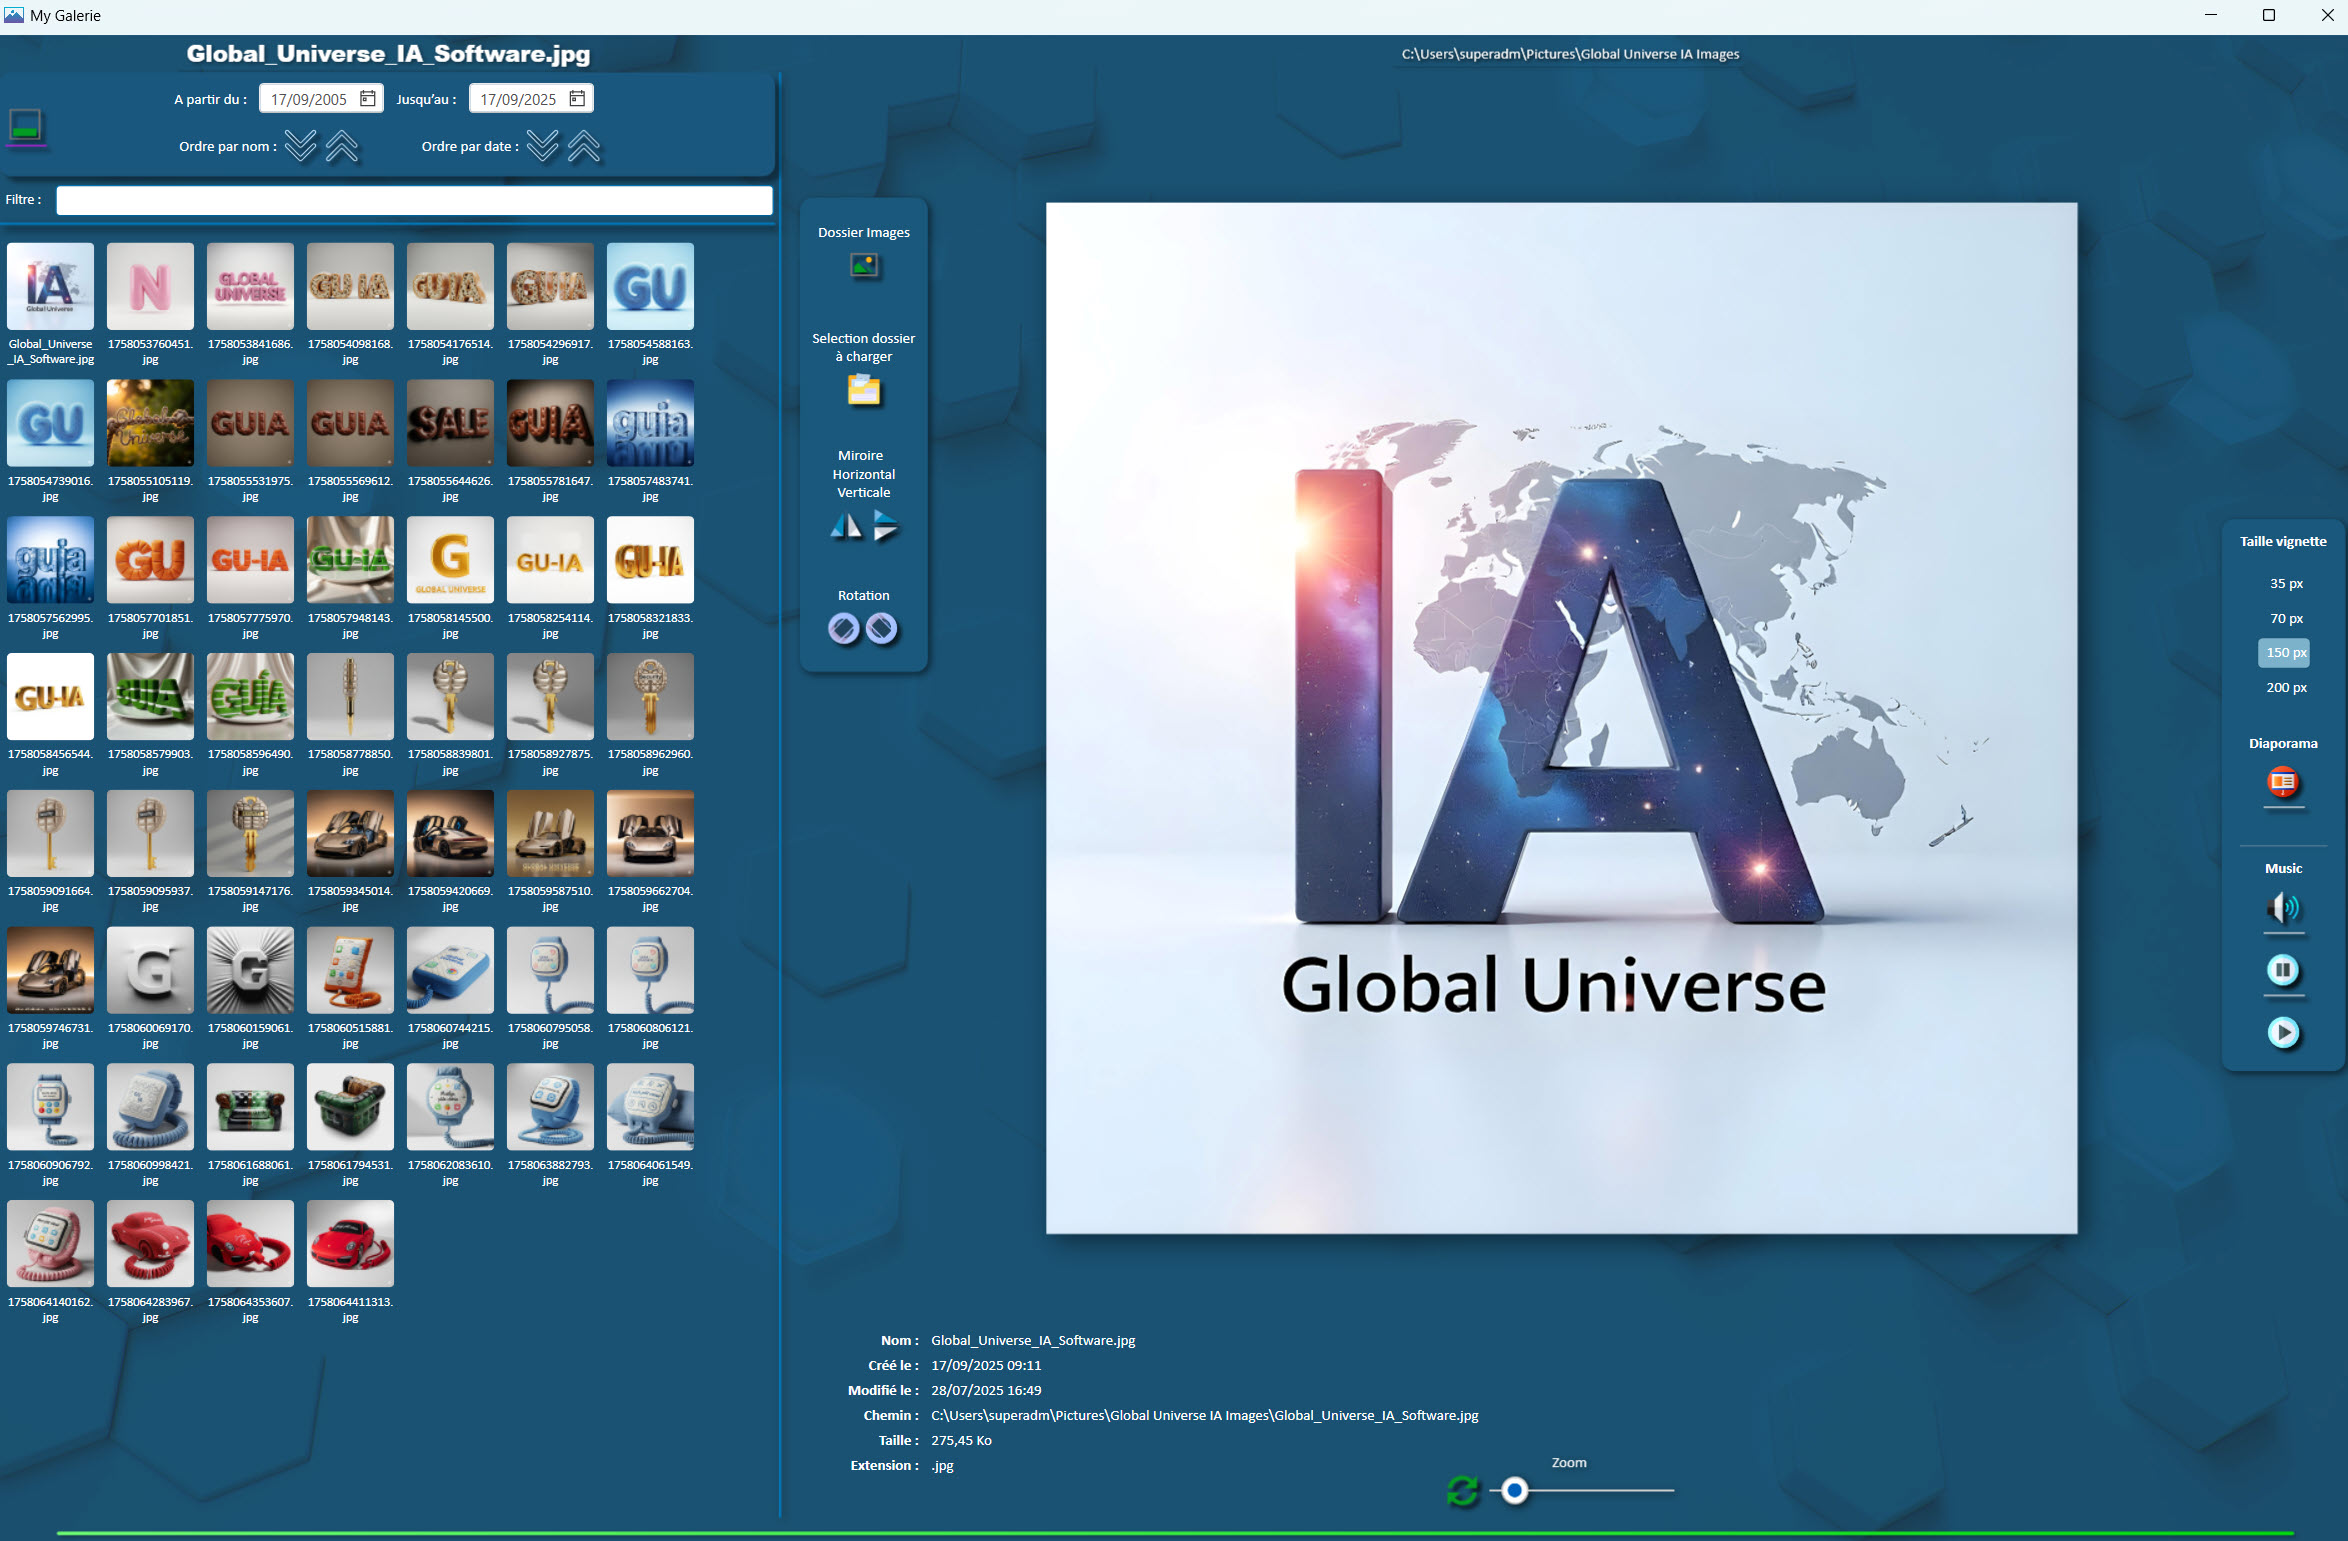Open the 'A partir du' calendar picker

(368, 99)
